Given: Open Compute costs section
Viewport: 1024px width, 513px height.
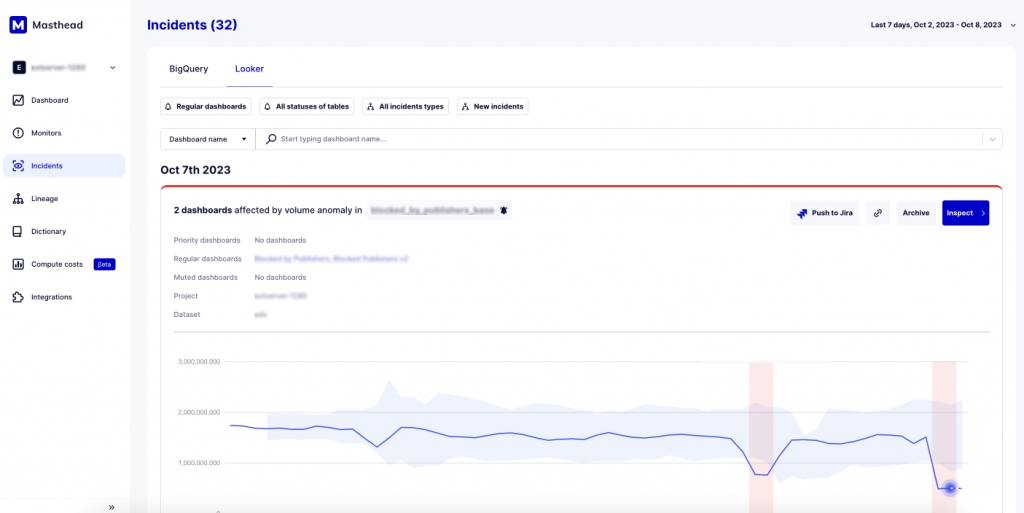Looking at the screenshot, I should [56, 264].
